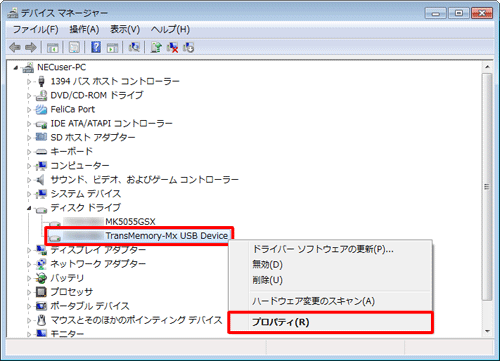Click the disable device red X icon
This screenshot has height=361, width=500.
pos(172,47)
